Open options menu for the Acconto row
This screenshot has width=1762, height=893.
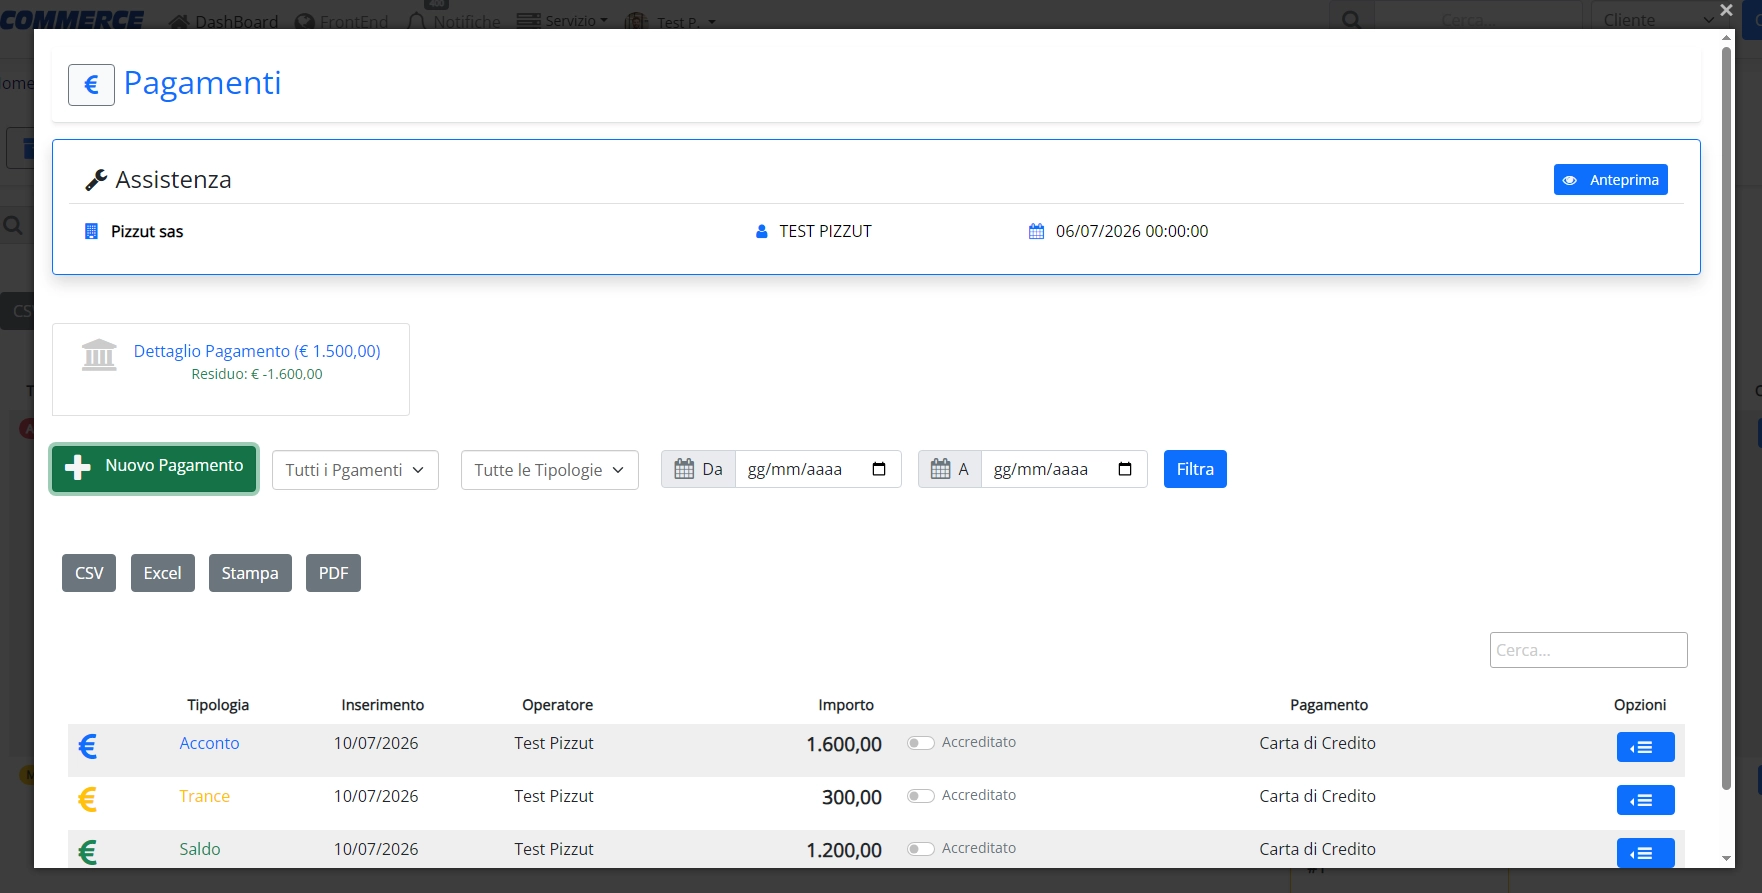[1645, 747]
